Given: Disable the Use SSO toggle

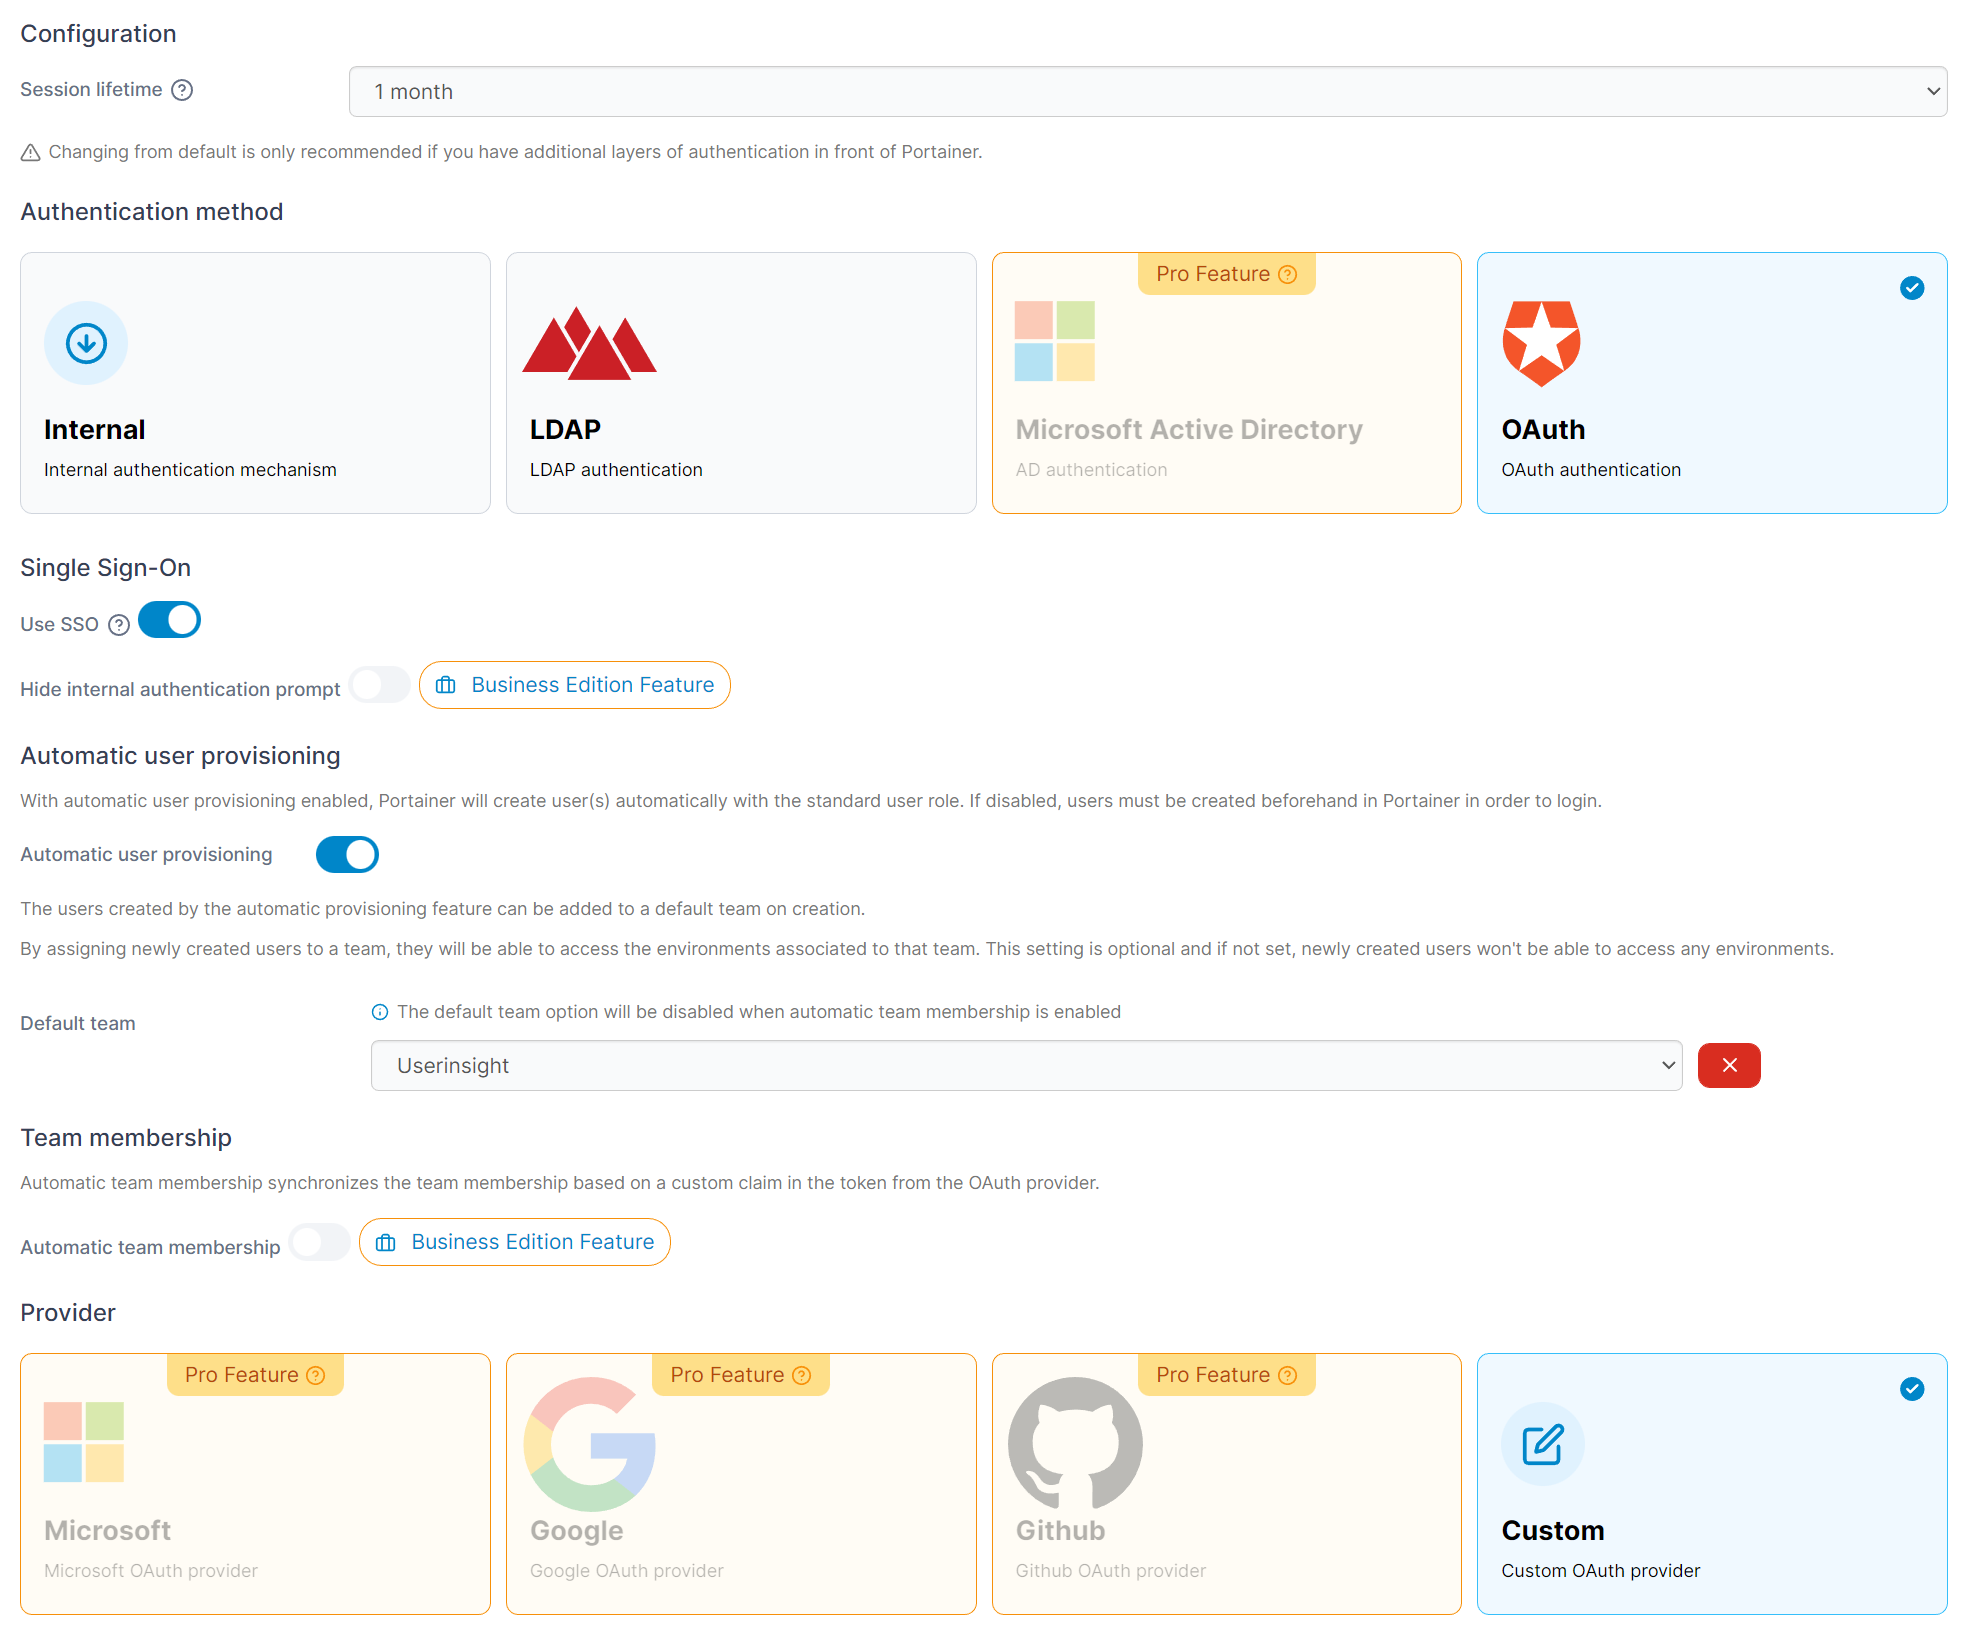Looking at the screenshot, I should click(170, 620).
